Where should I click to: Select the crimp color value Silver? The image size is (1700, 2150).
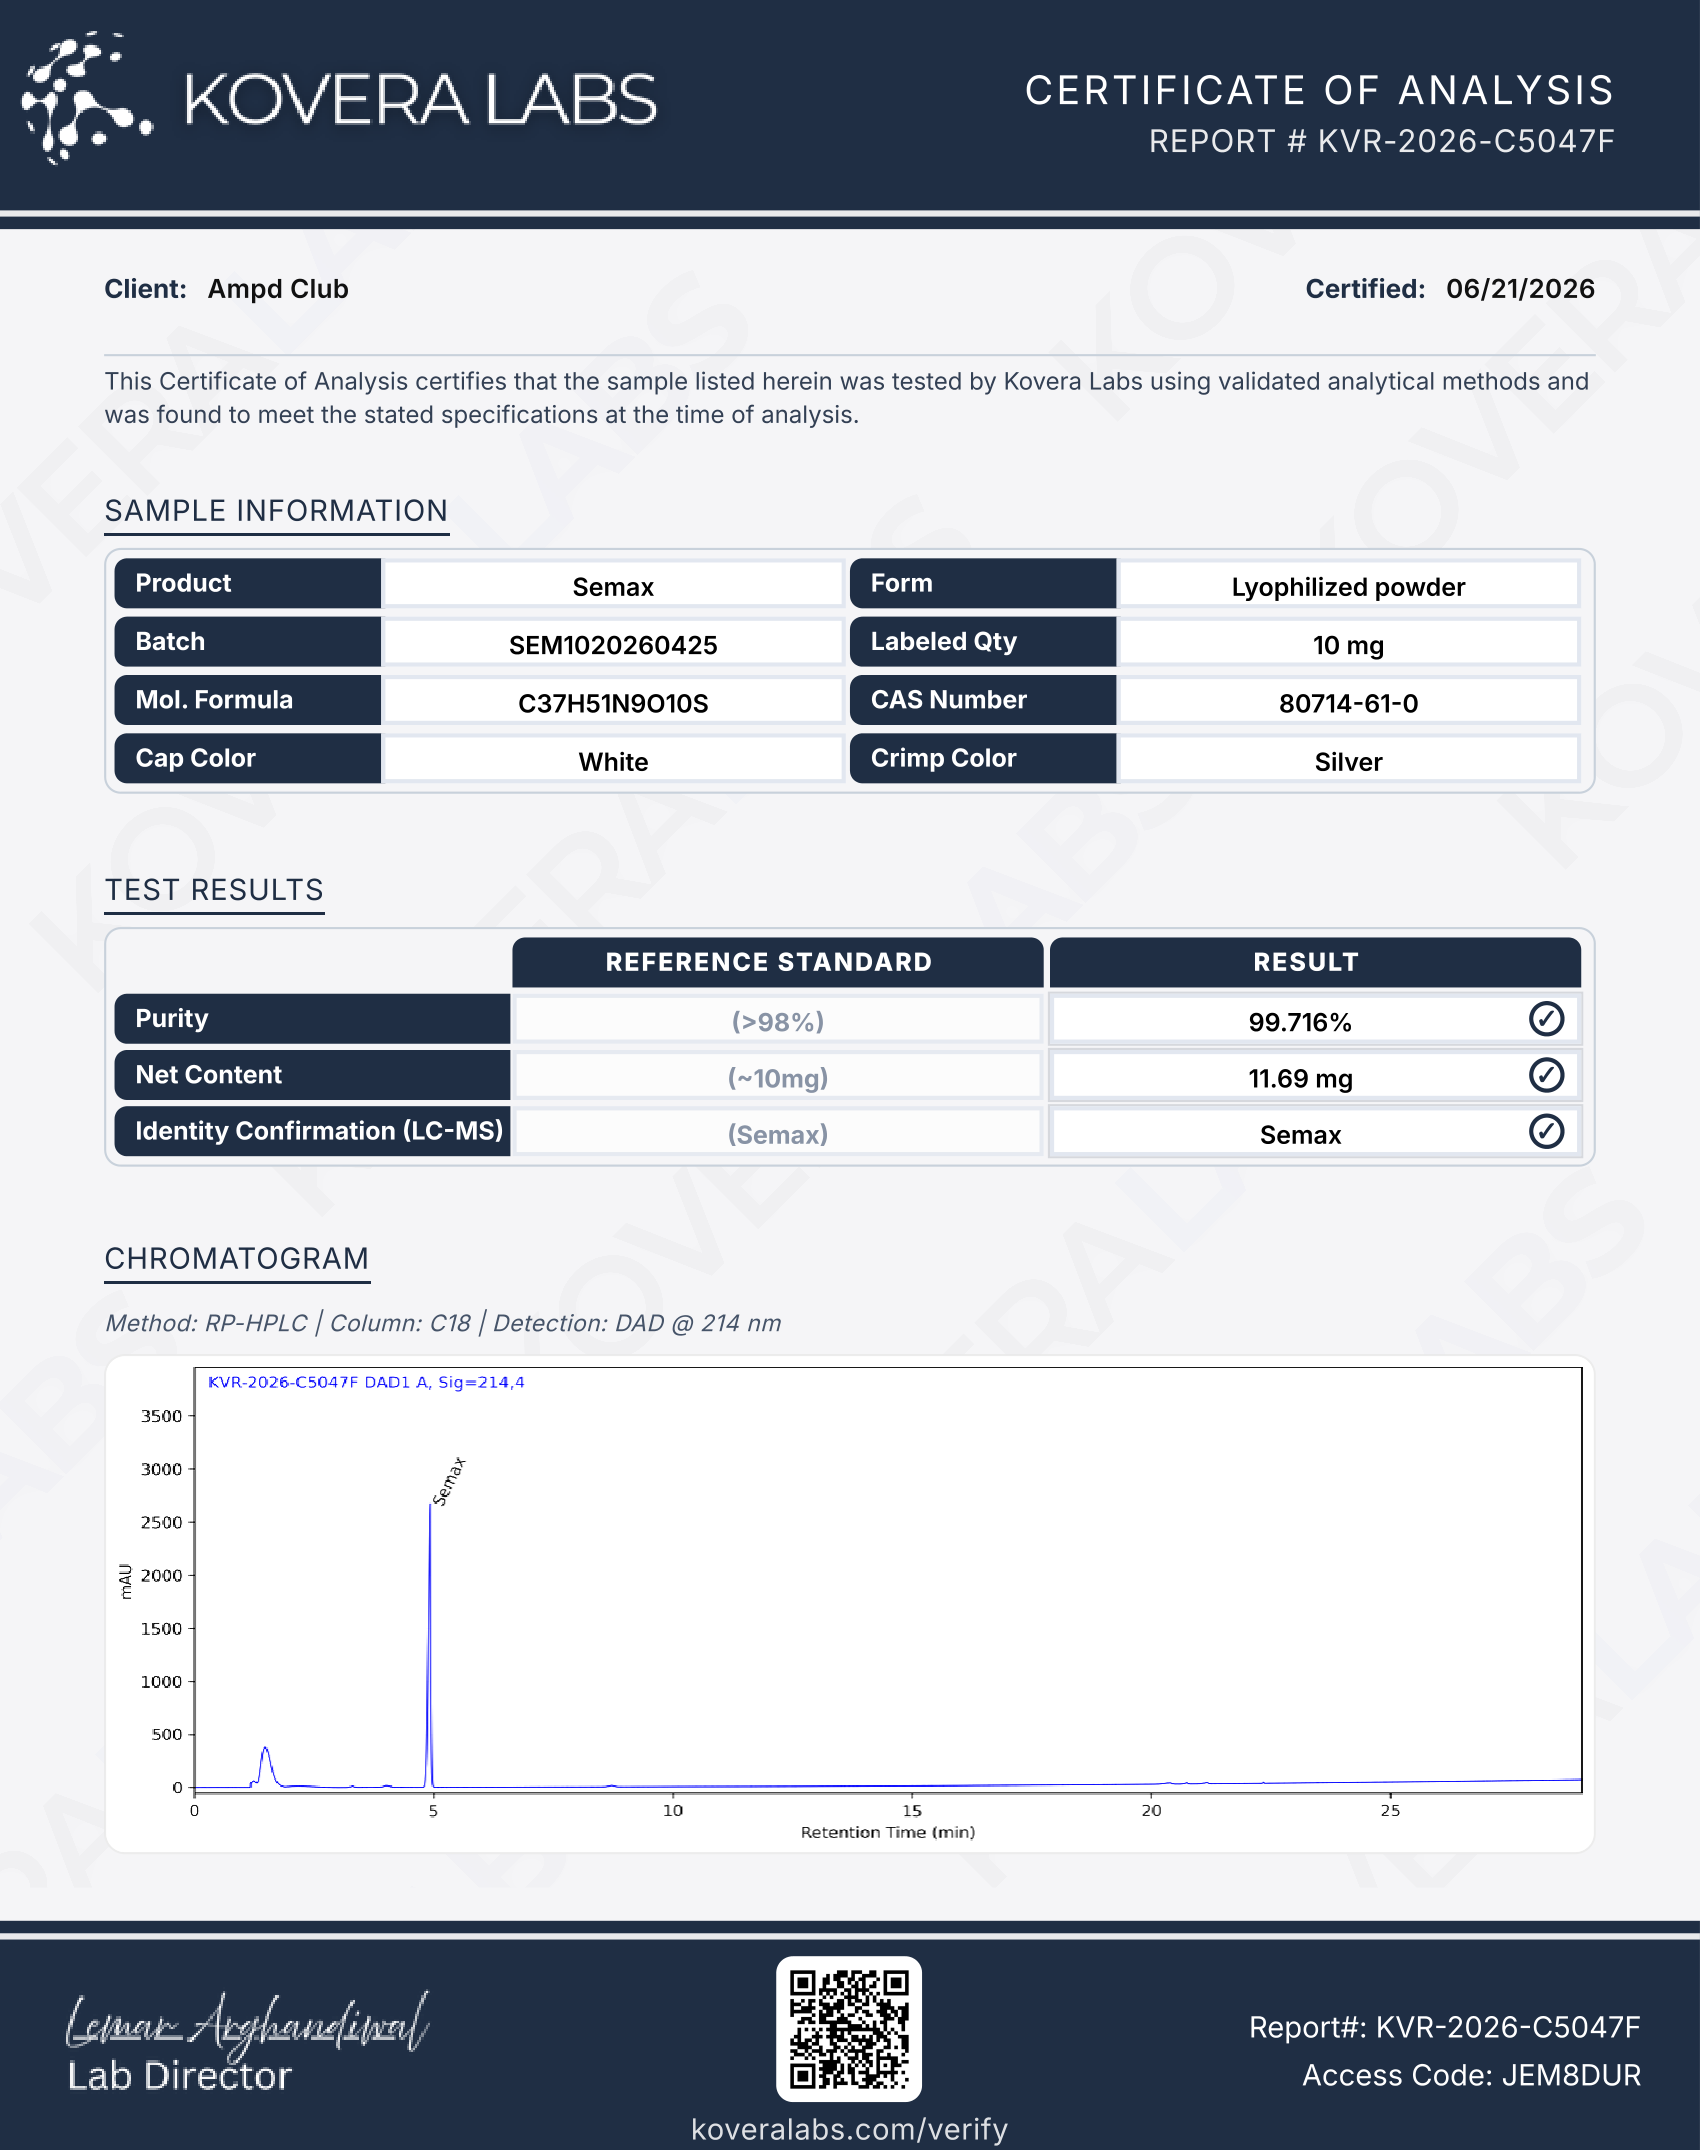coord(1348,762)
